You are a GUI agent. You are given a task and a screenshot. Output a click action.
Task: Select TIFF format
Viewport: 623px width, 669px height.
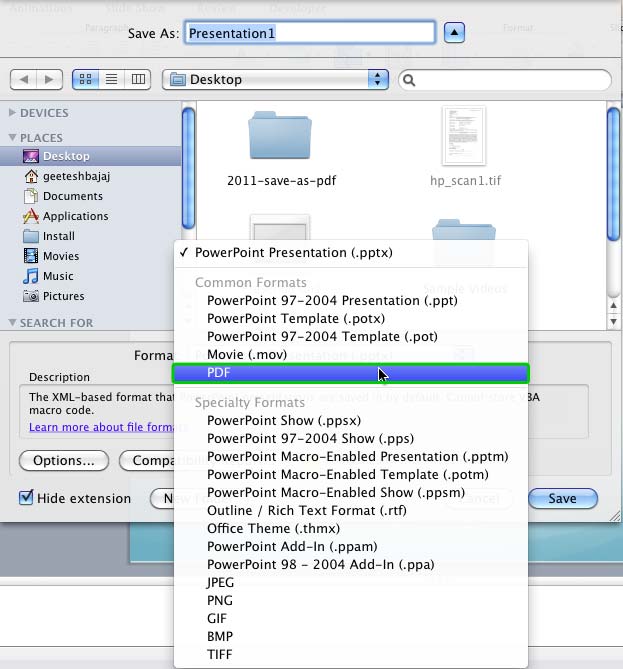point(351,654)
